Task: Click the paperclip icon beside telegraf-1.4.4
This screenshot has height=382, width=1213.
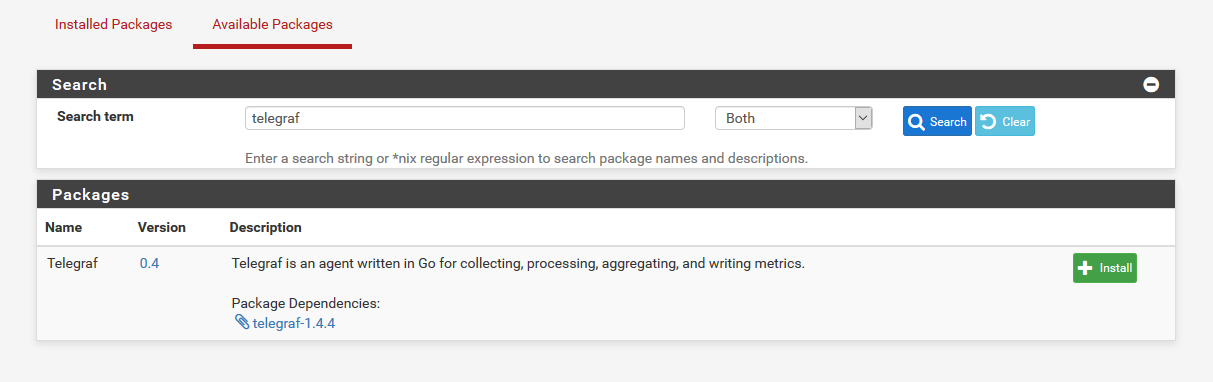Action: coord(242,322)
